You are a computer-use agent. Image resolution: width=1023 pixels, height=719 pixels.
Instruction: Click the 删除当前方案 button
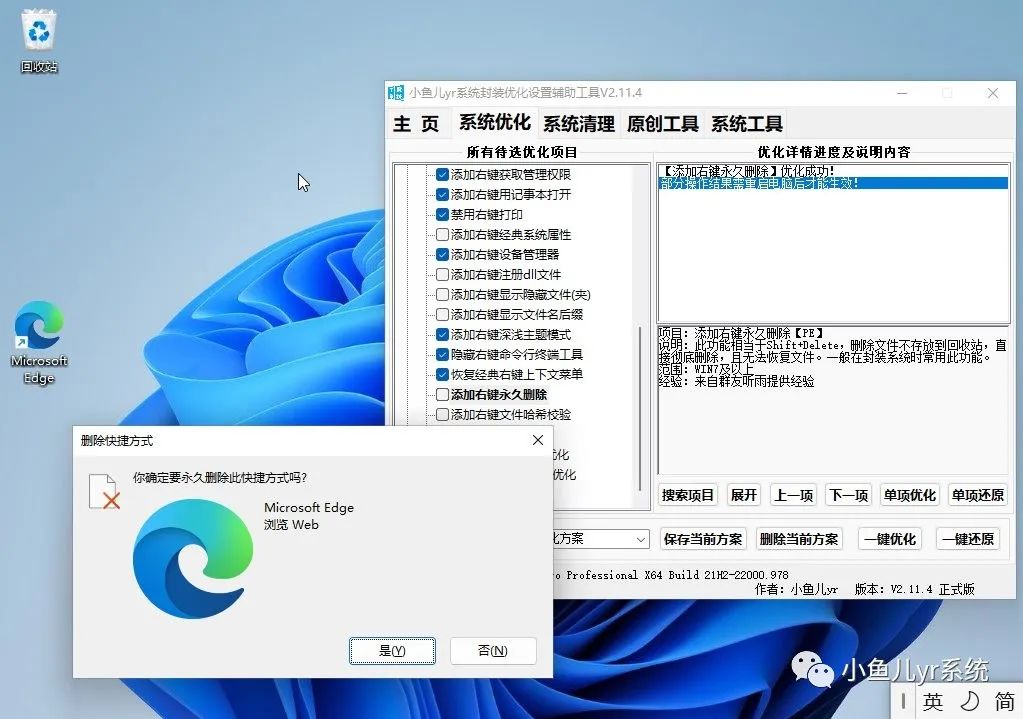click(799, 539)
